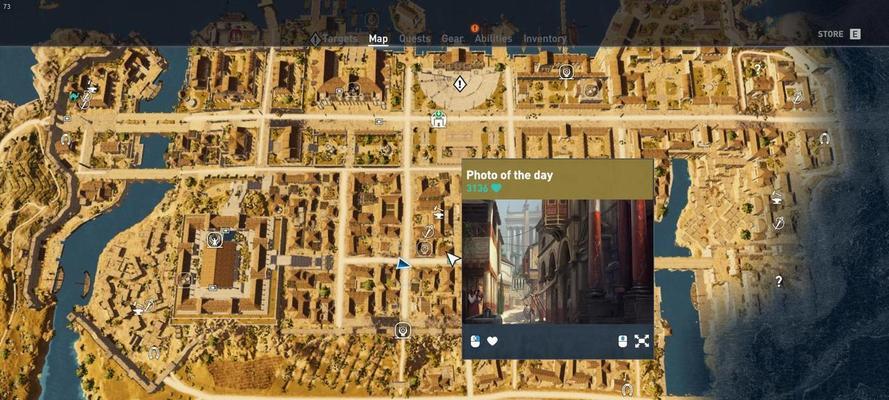Select the horseshoe icon at the bottom edge

click(x=627, y=390)
